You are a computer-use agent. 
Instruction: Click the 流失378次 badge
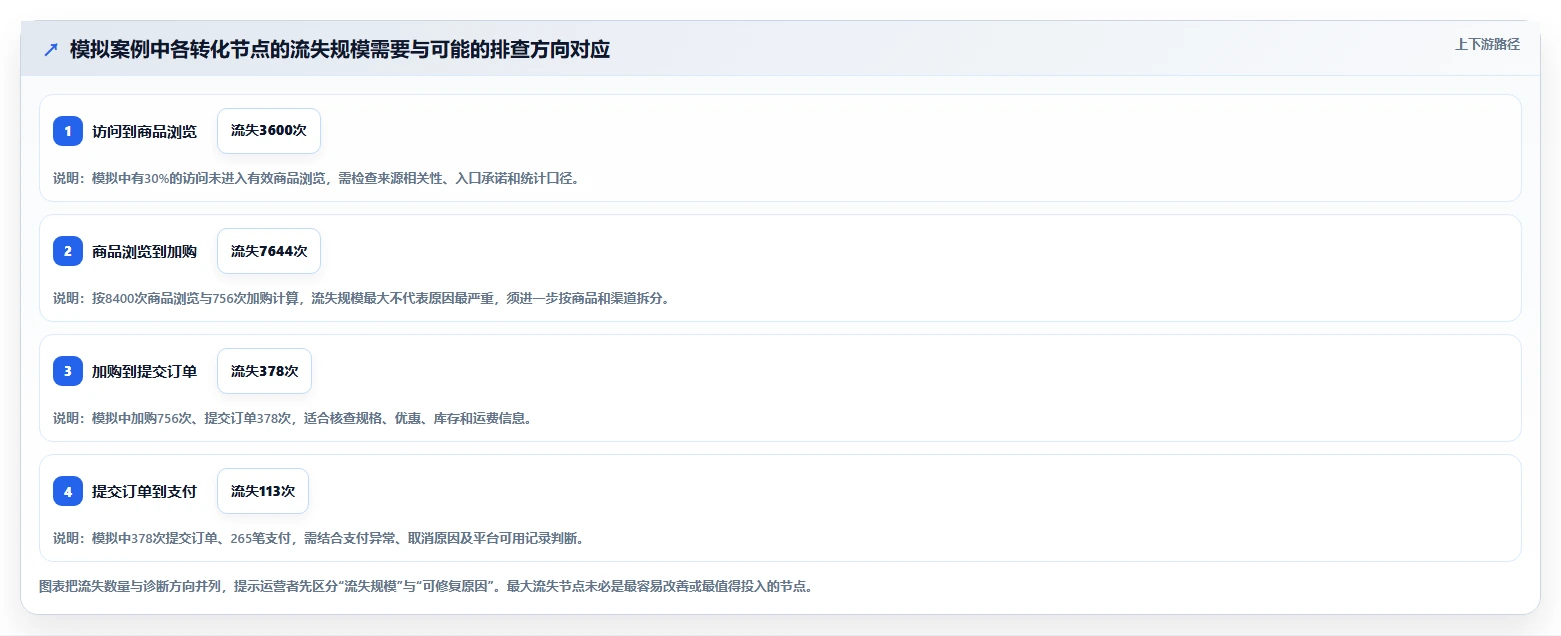click(264, 371)
